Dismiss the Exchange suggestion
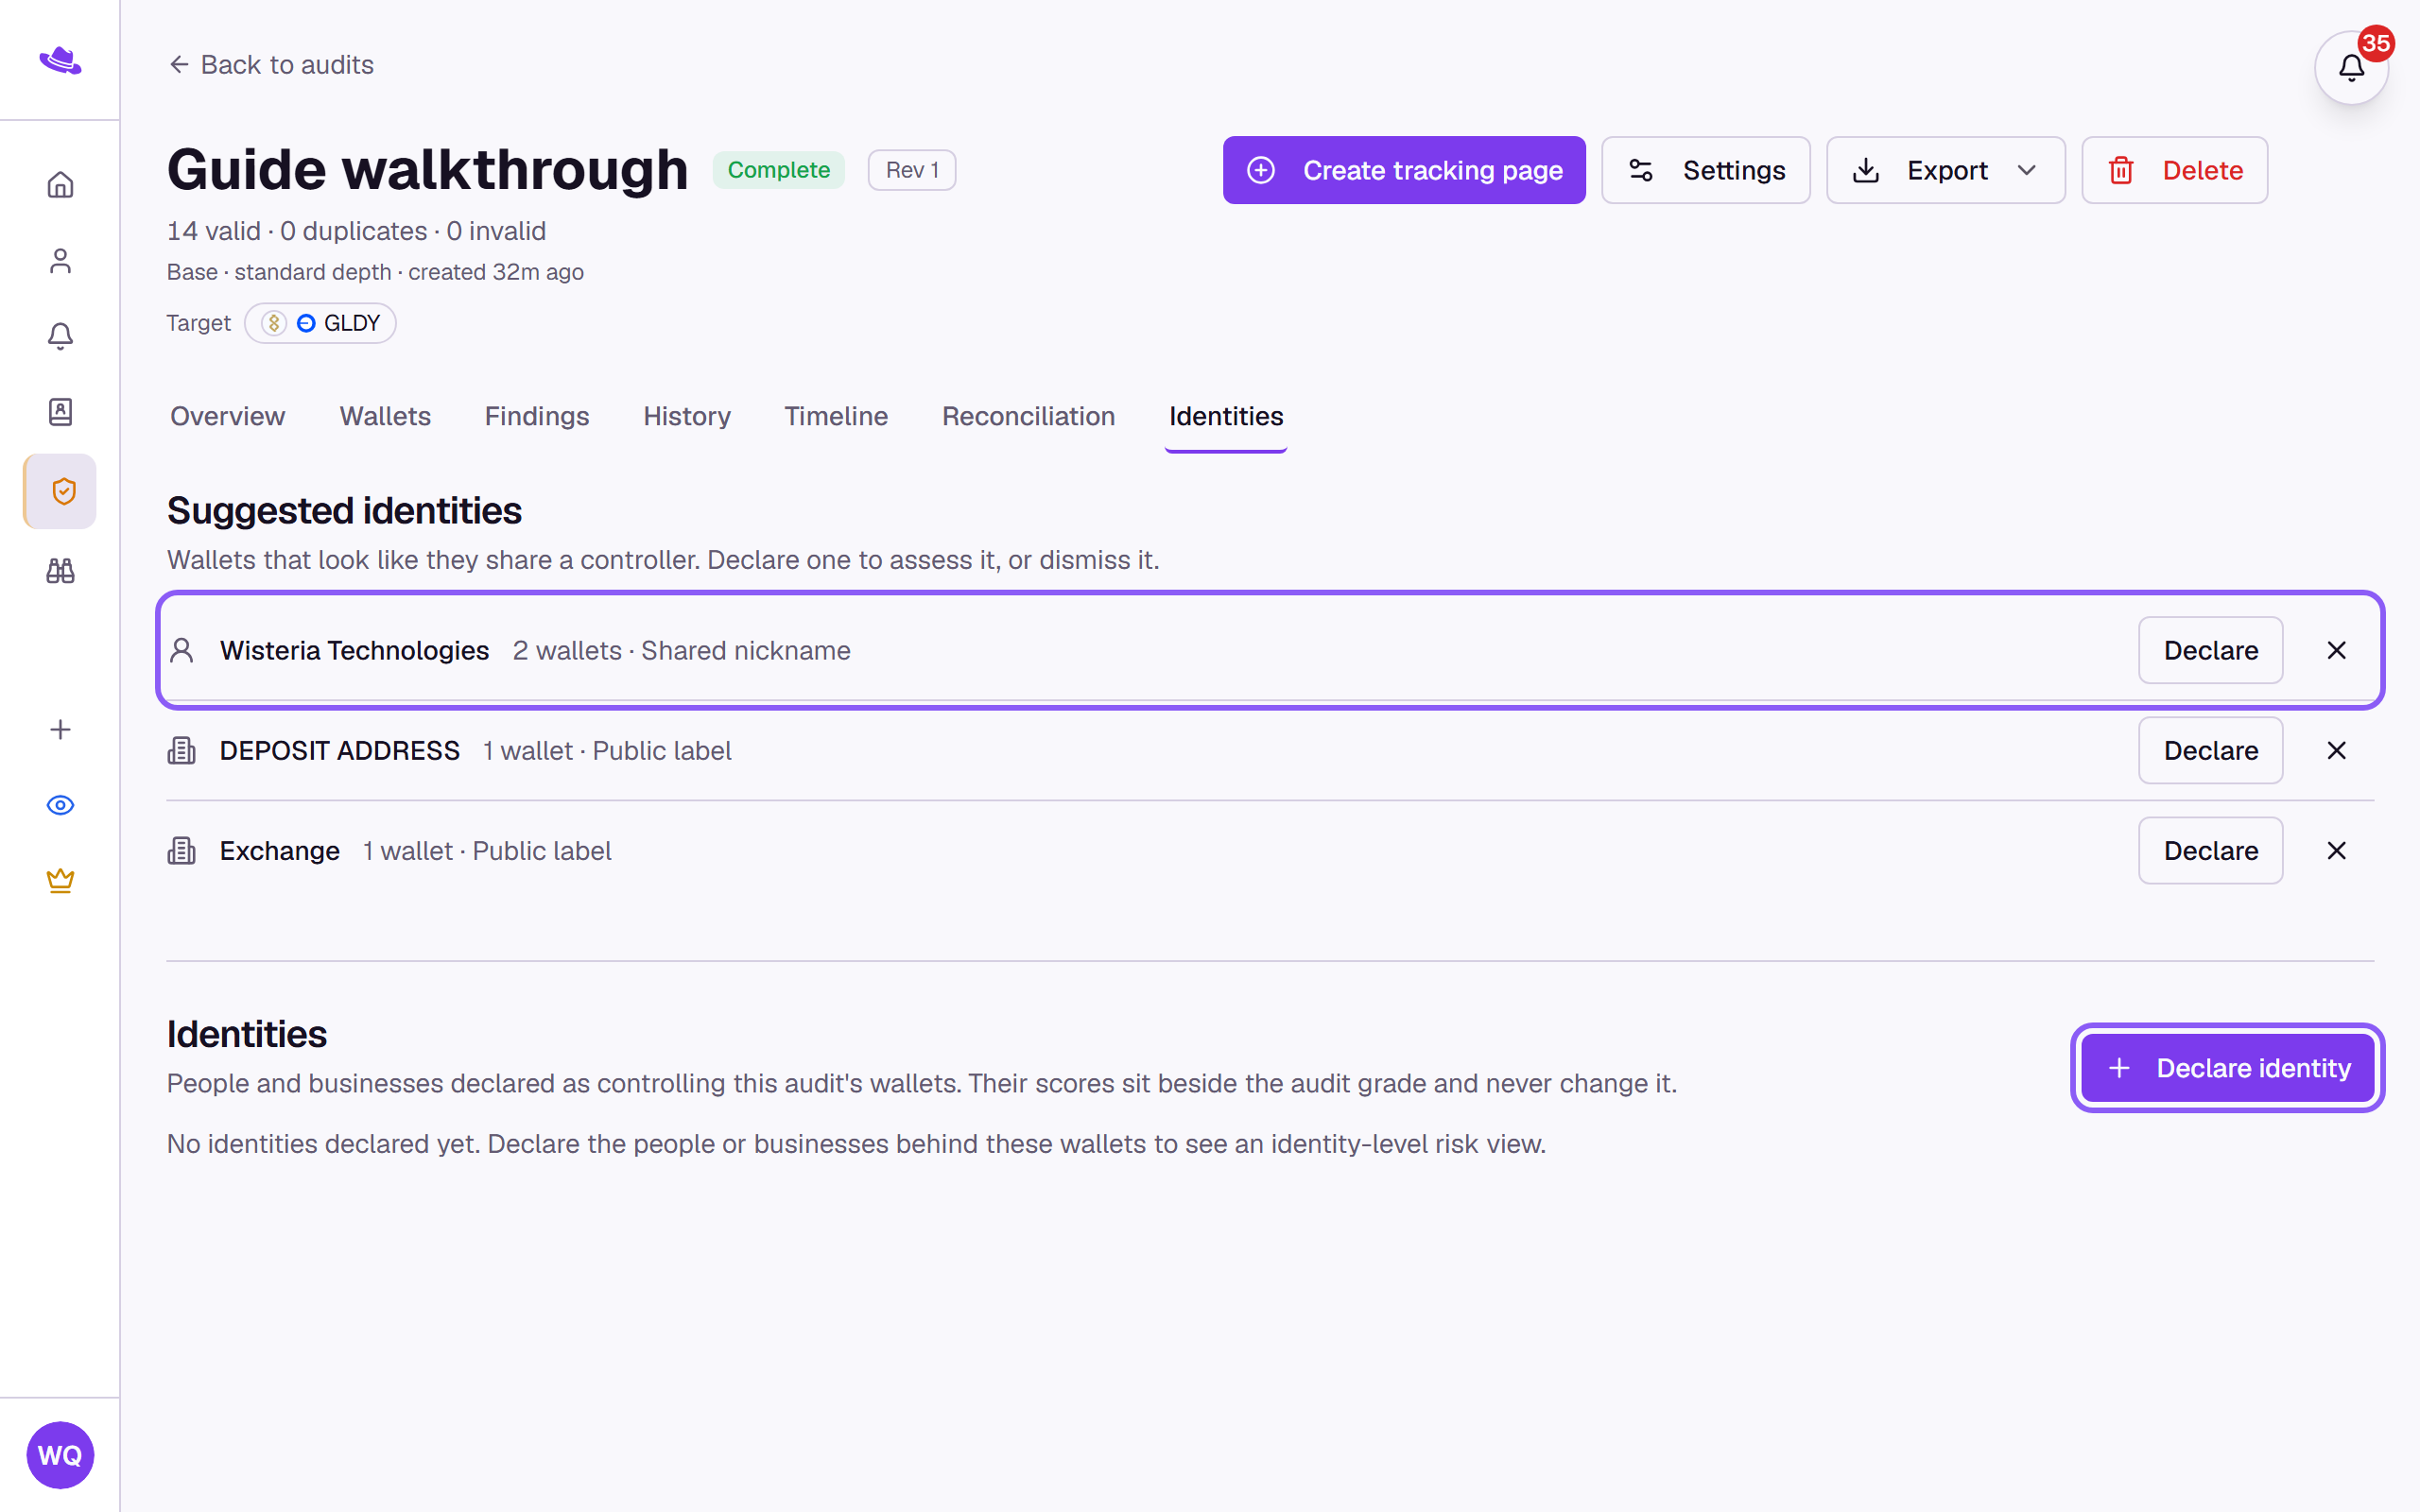This screenshot has height=1512, width=2420. 2336,850
